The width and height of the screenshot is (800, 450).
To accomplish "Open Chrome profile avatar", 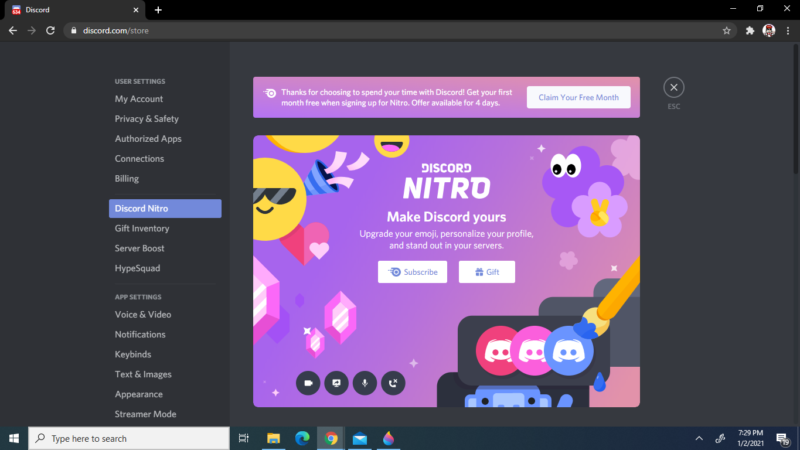I will (769, 31).
